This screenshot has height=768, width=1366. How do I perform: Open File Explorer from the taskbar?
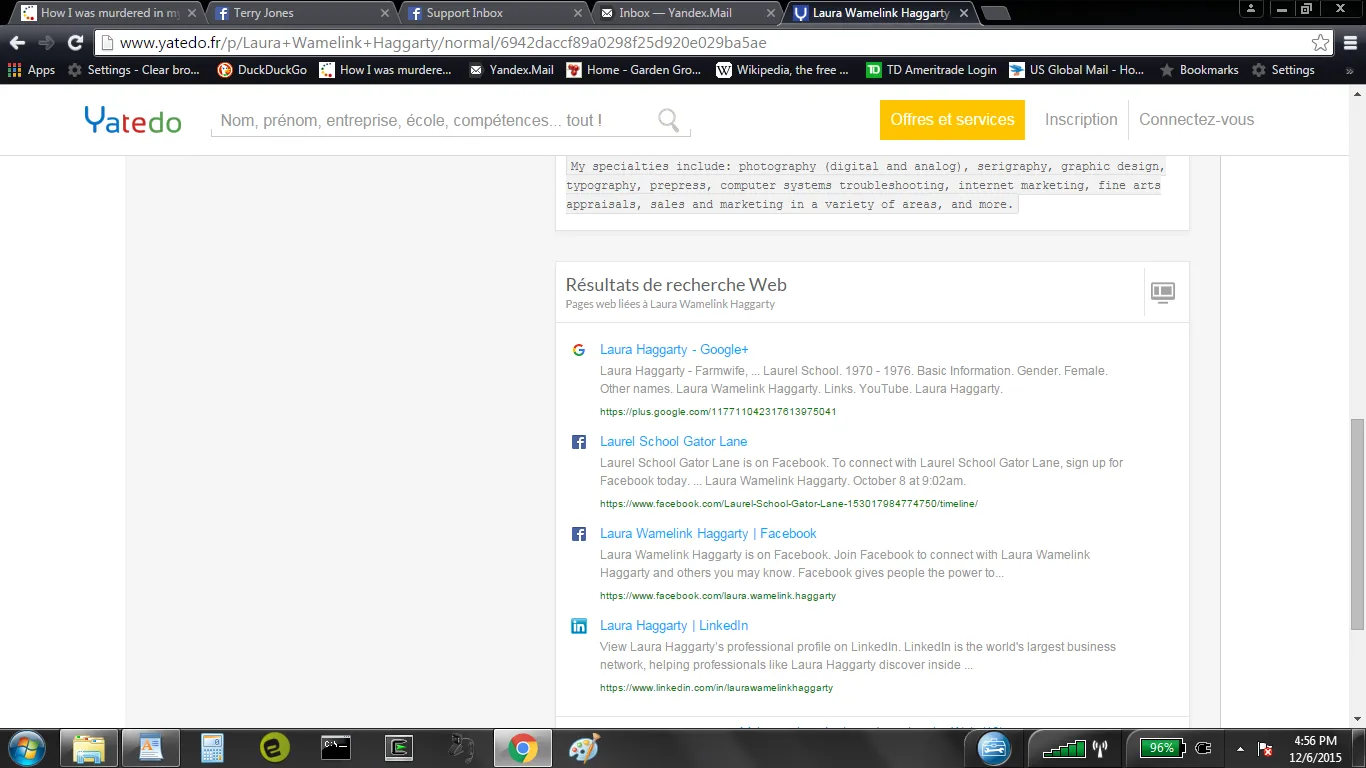tap(88, 748)
